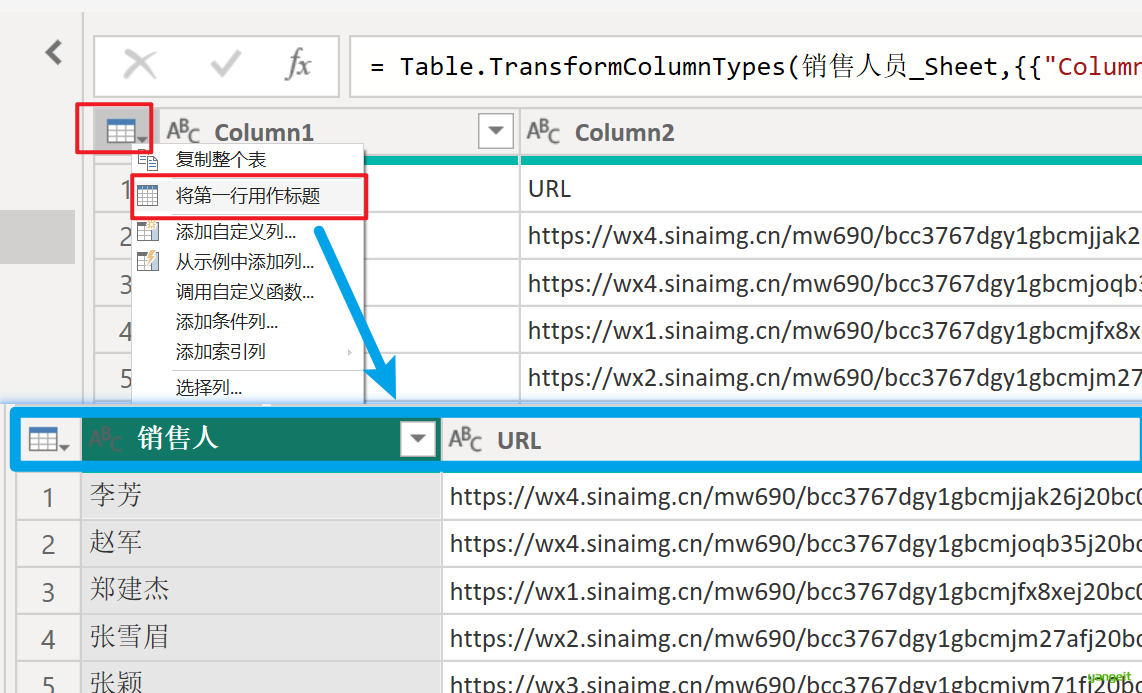Click the ABC type icon of Column1
The width and height of the screenshot is (1142, 693).
pyautogui.click(x=183, y=131)
